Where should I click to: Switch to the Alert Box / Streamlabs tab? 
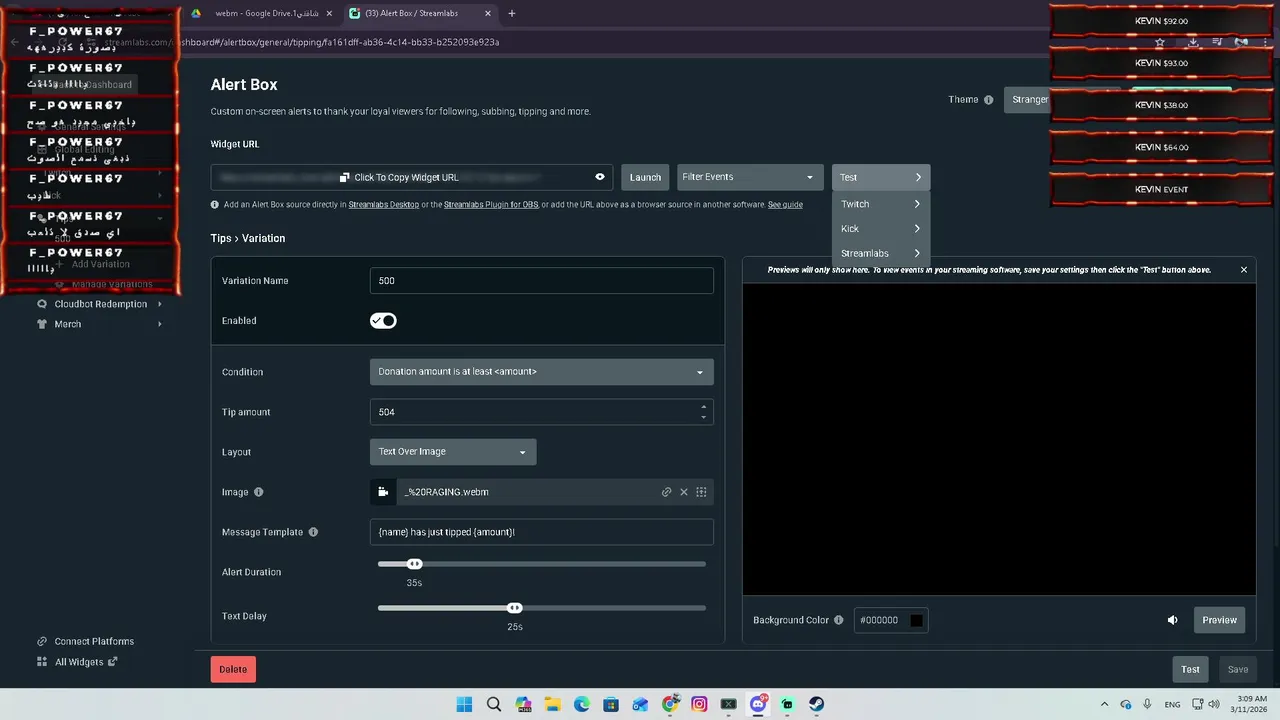click(420, 14)
